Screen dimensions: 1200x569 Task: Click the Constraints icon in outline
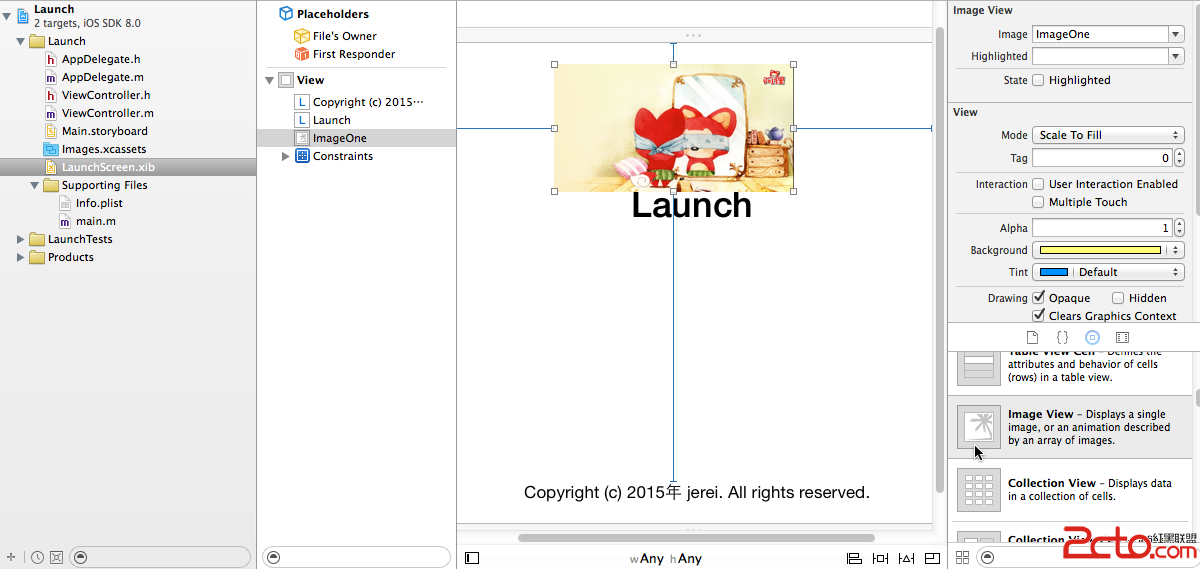[x=302, y=156]
